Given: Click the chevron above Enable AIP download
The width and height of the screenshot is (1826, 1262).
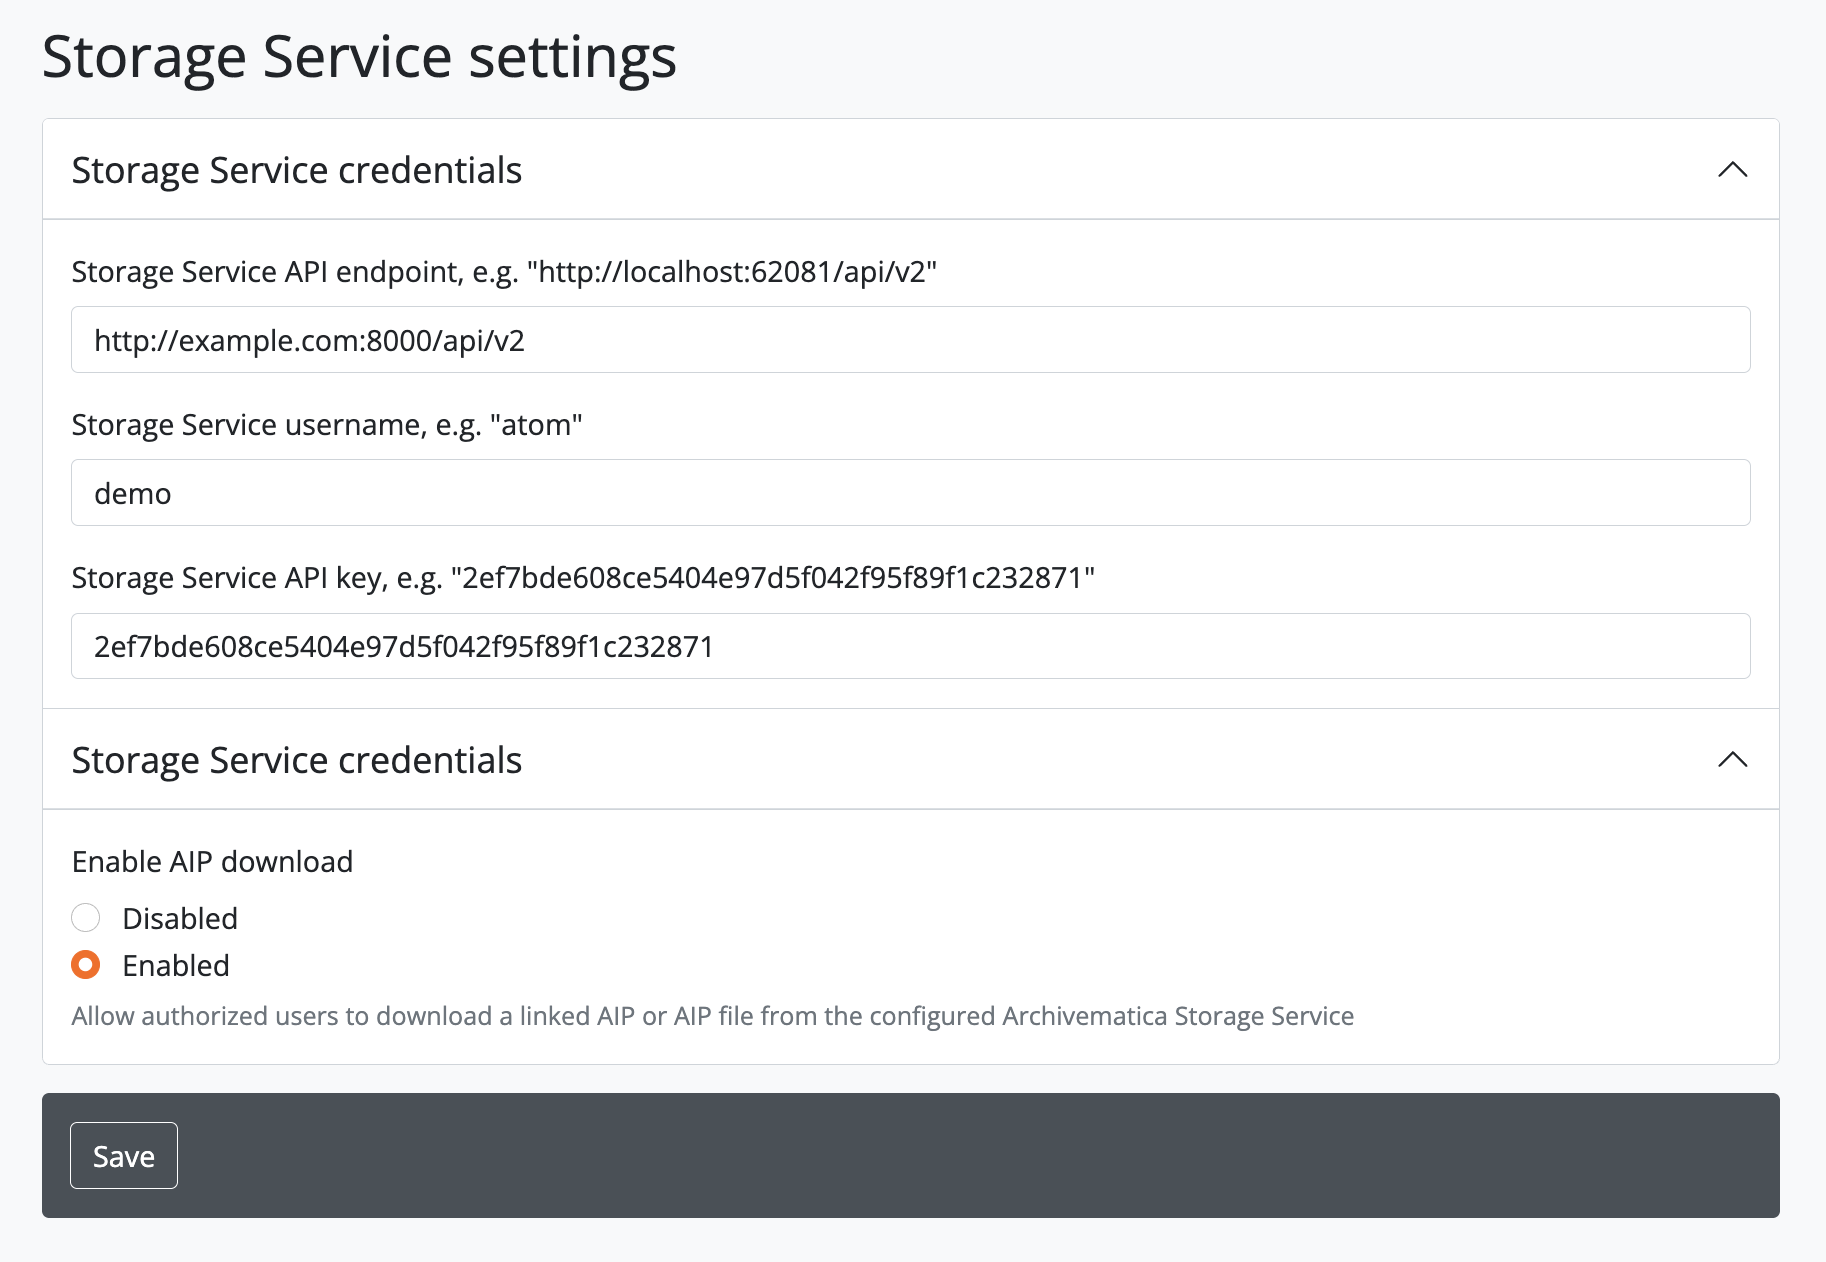Looking at the screenshot, I should click(1732, 760).
